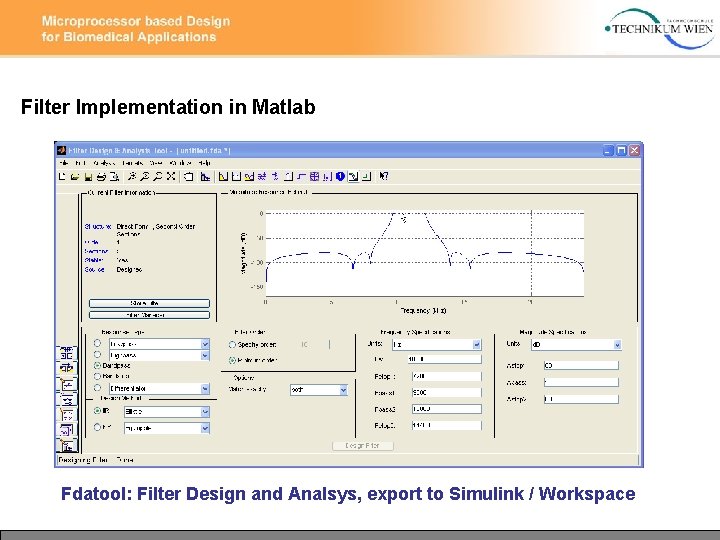The image size is (720, 540).
Task: Show the Magnitude Response icon
Action: point(223,176)
